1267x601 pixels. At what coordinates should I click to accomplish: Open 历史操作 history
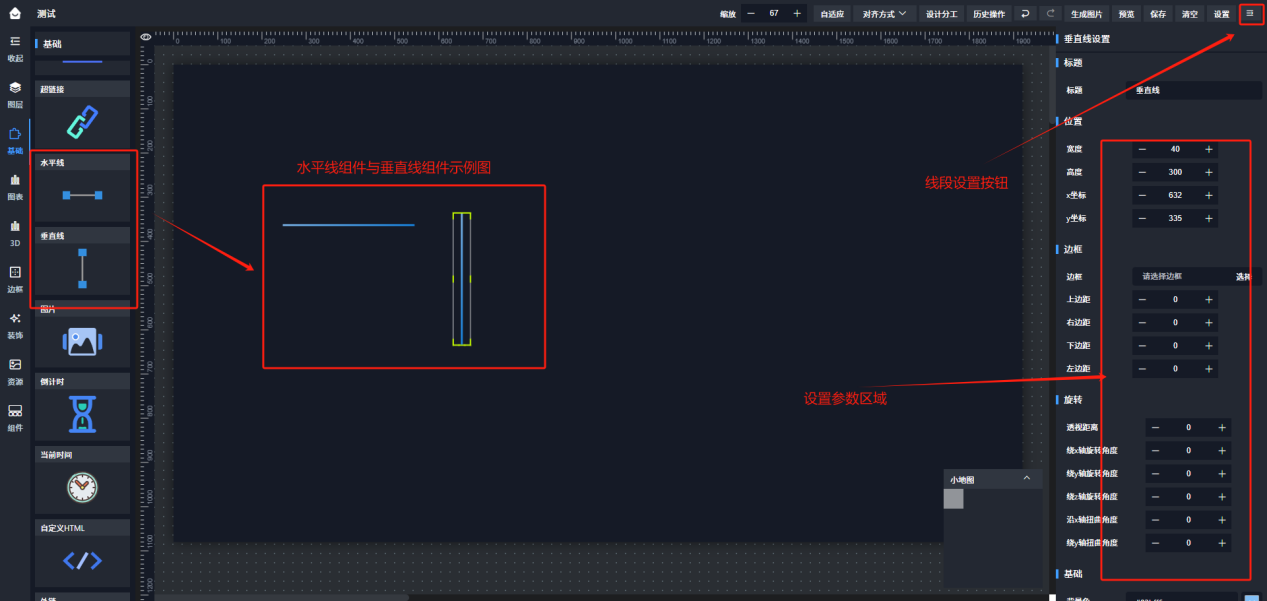989,14
